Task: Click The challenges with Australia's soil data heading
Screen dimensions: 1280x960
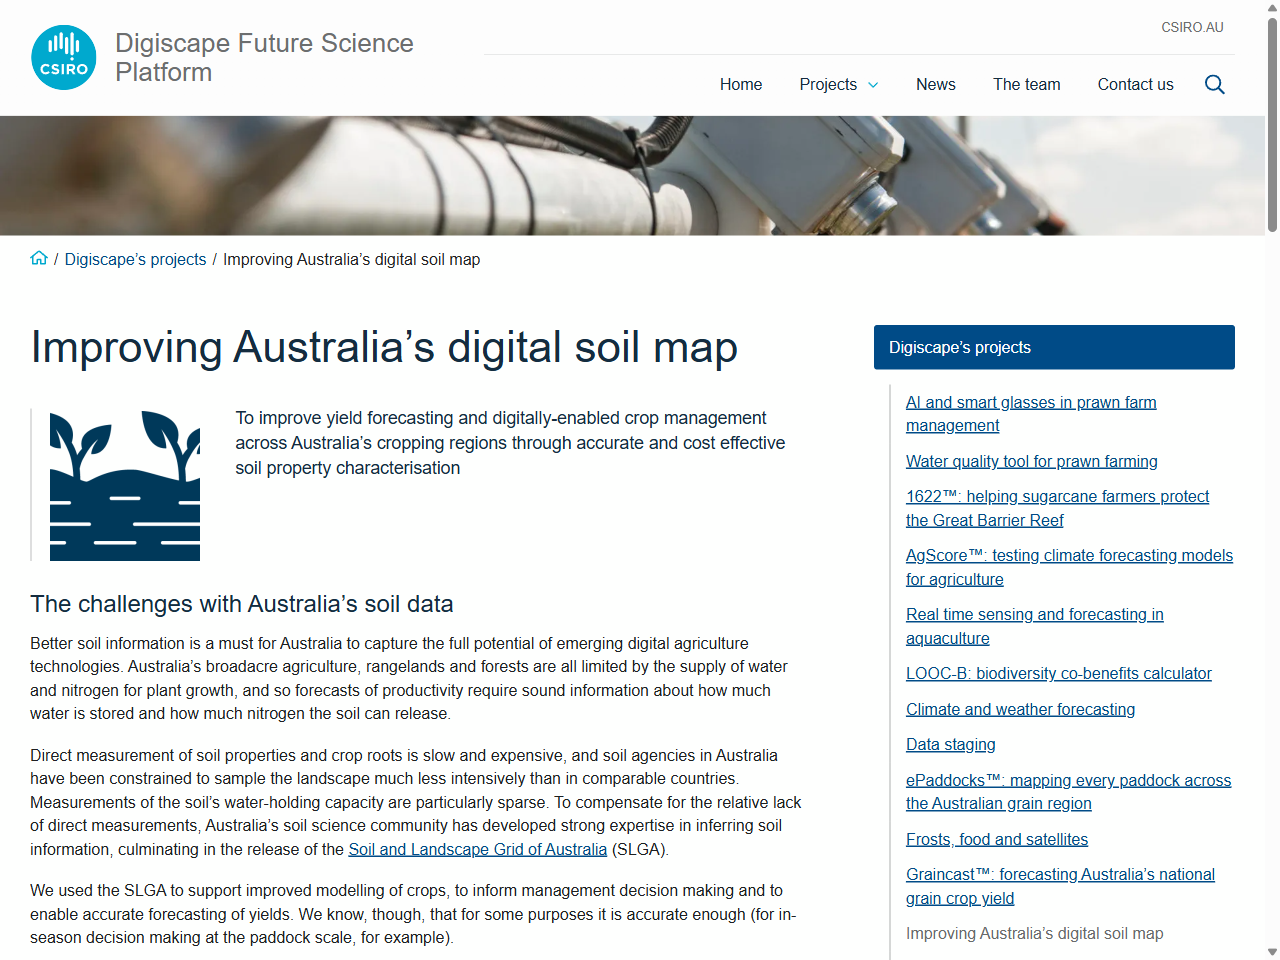Action: click(x=242, y=604)
